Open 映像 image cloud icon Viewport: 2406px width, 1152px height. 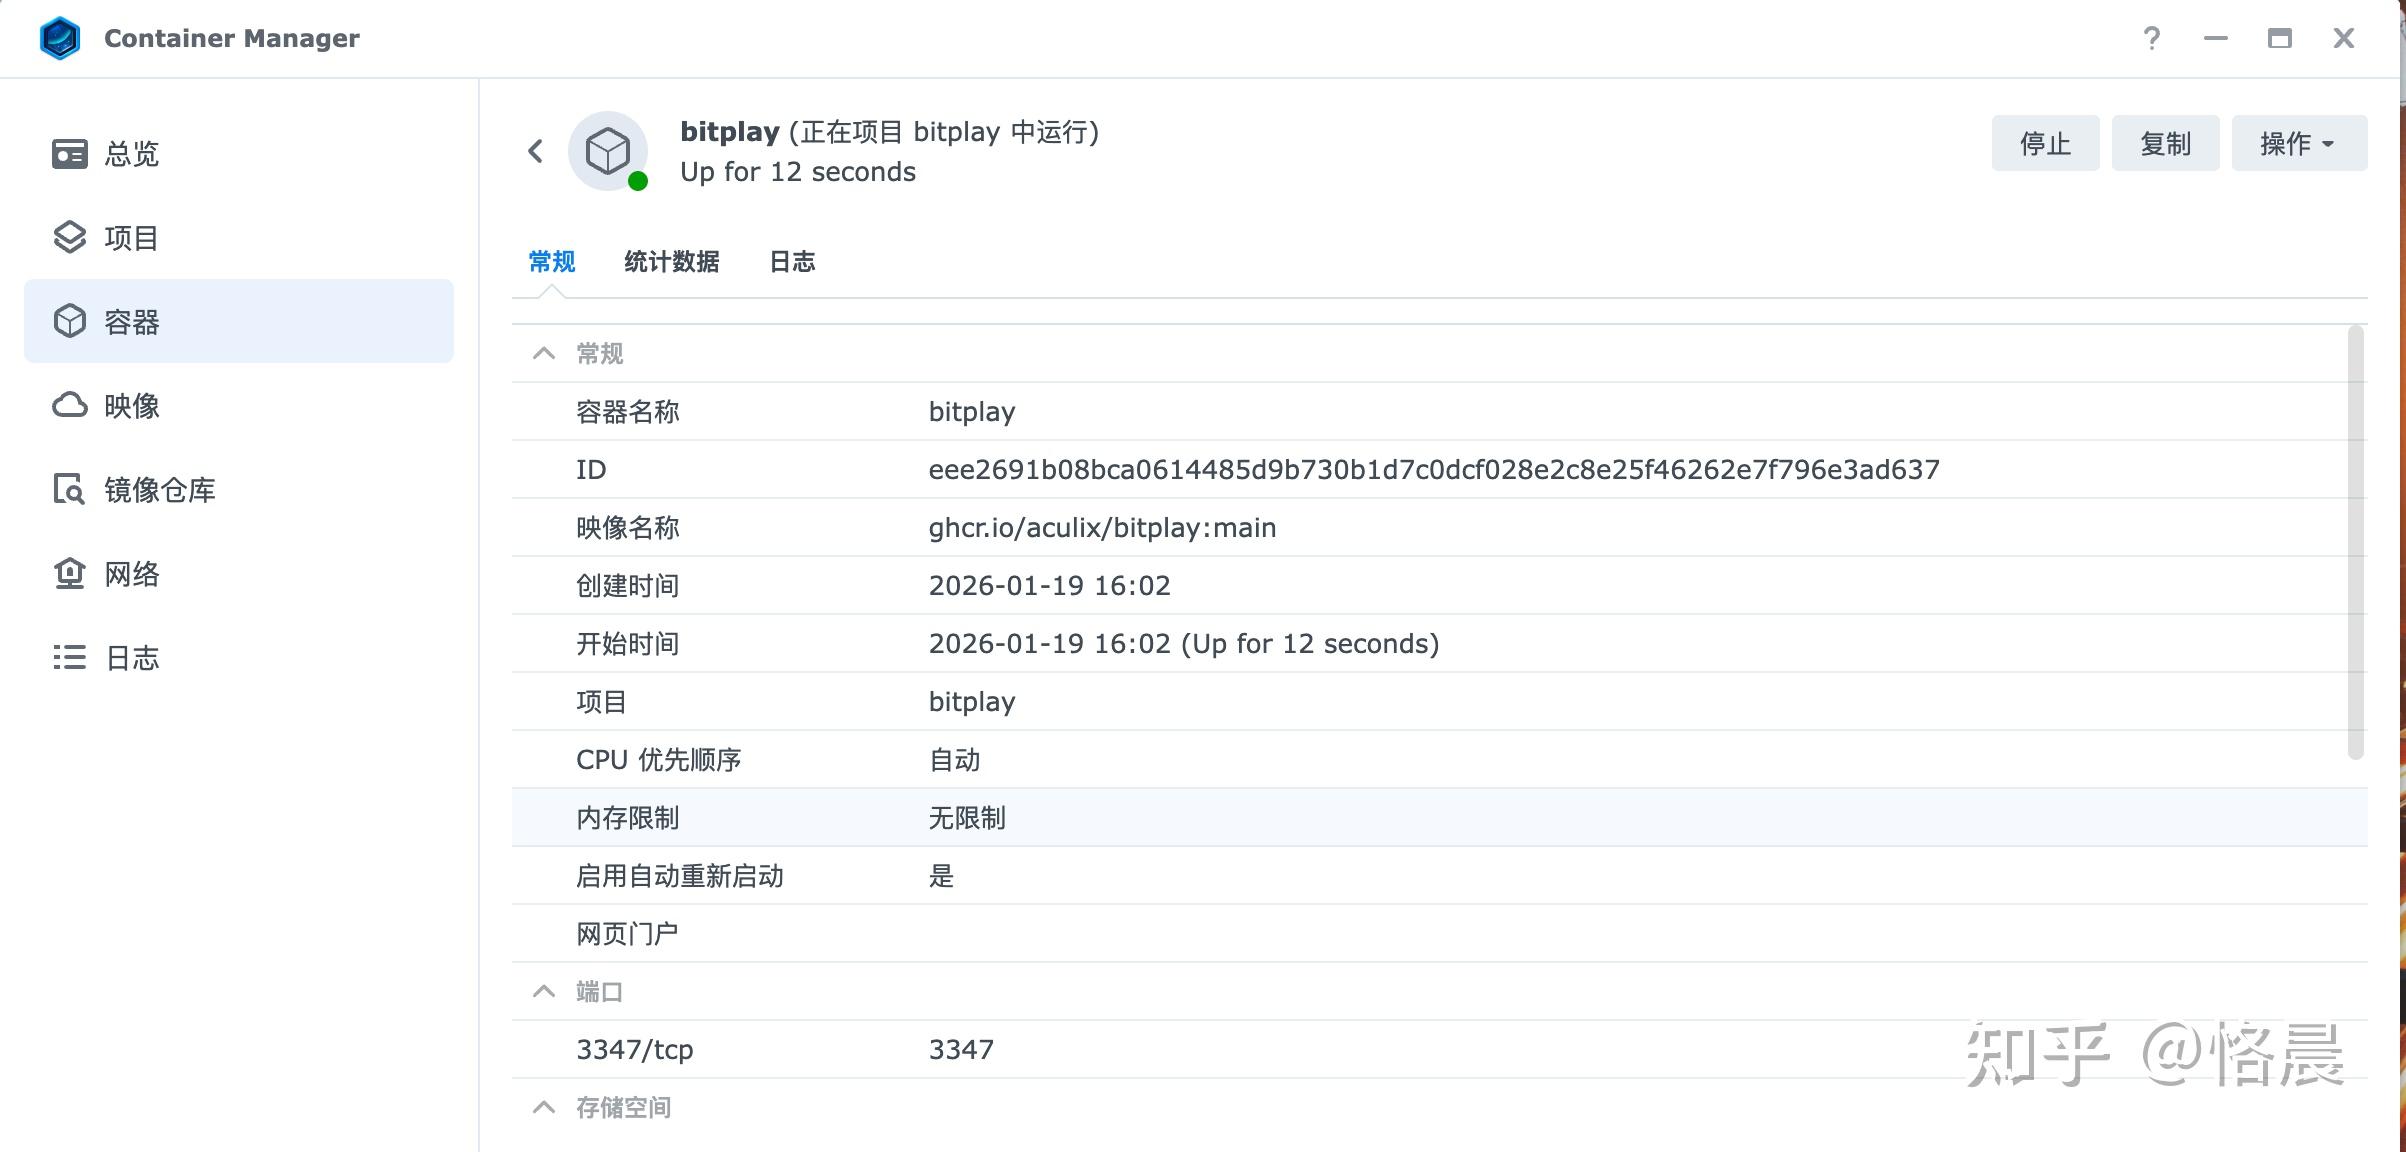point(70,405)
